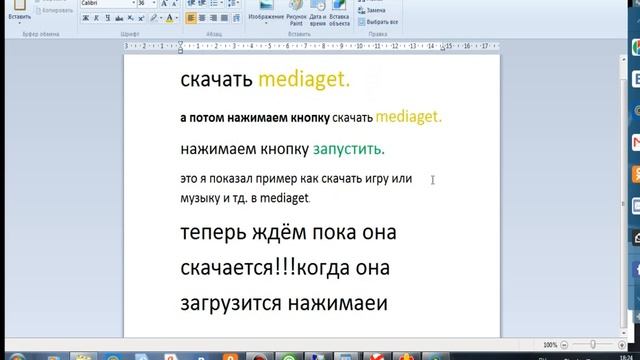Click the first-line indent marker on ruler
This screenshot has height=360, width=640.
click(x=180, y=44)
